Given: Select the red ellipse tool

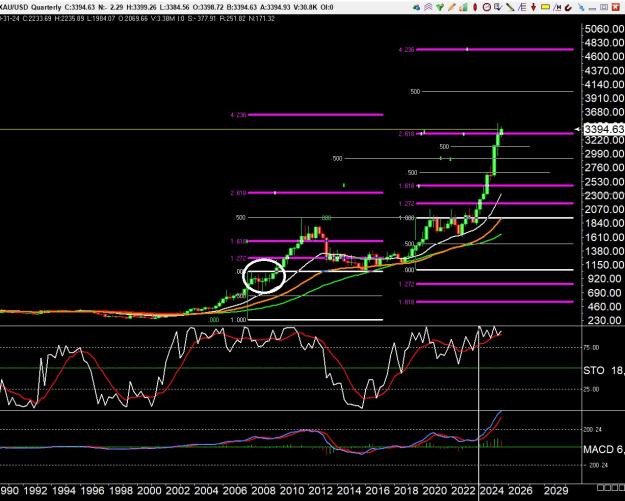Looking at the screenshot, I should [x=475, y=7].
